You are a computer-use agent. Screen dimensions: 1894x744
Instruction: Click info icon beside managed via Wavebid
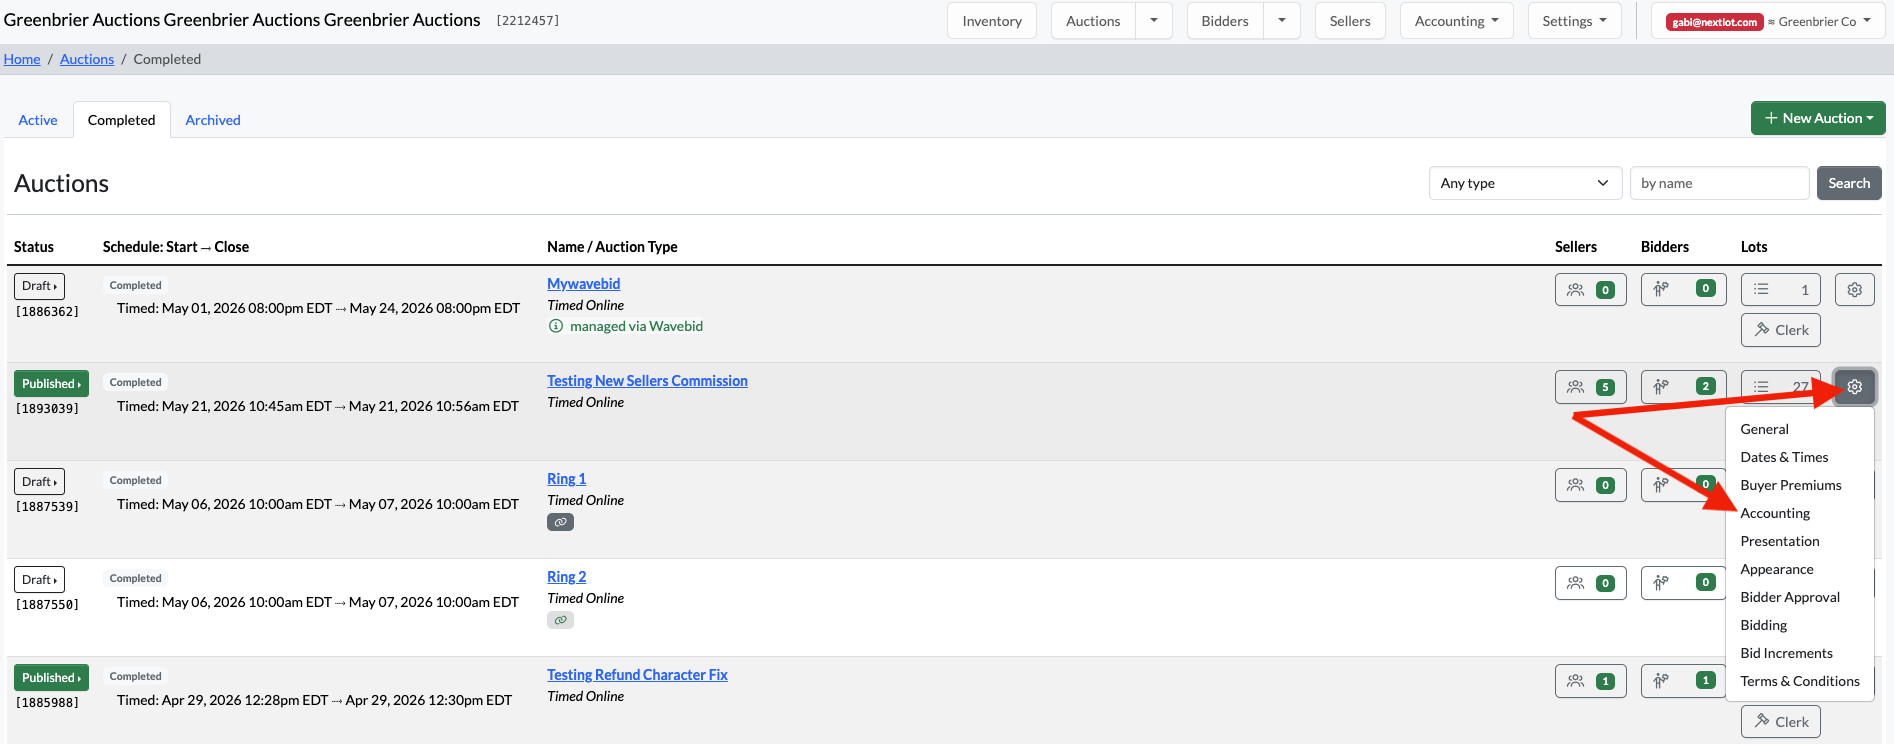click(556, 326)
